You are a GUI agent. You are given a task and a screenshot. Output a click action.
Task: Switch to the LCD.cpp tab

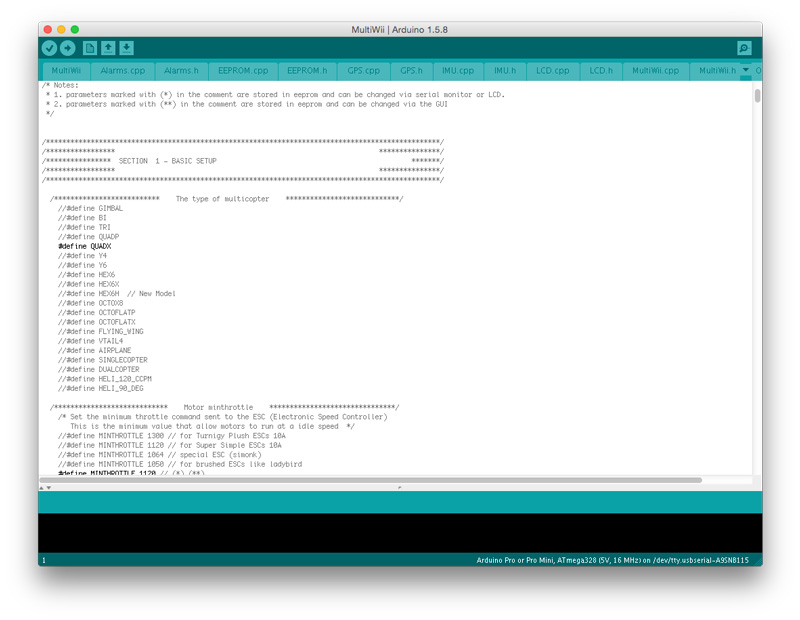pos(553,71)
